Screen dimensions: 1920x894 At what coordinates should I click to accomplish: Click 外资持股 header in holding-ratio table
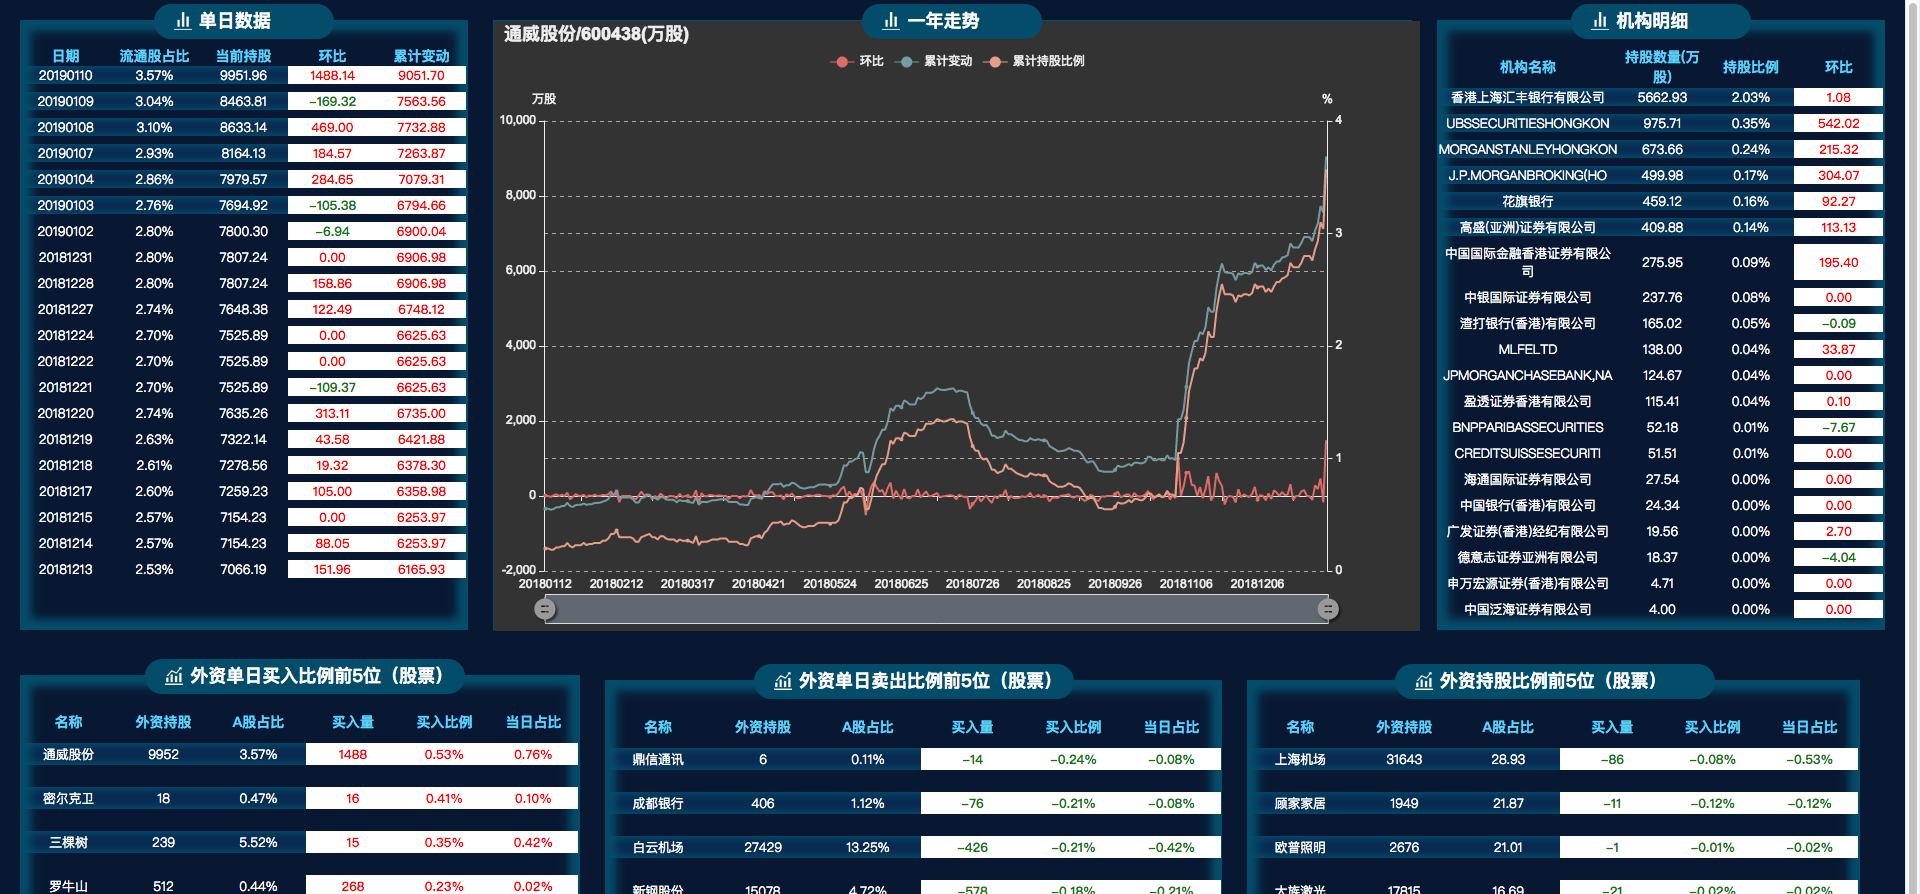pyautogui.click(x=1403, y=727)
